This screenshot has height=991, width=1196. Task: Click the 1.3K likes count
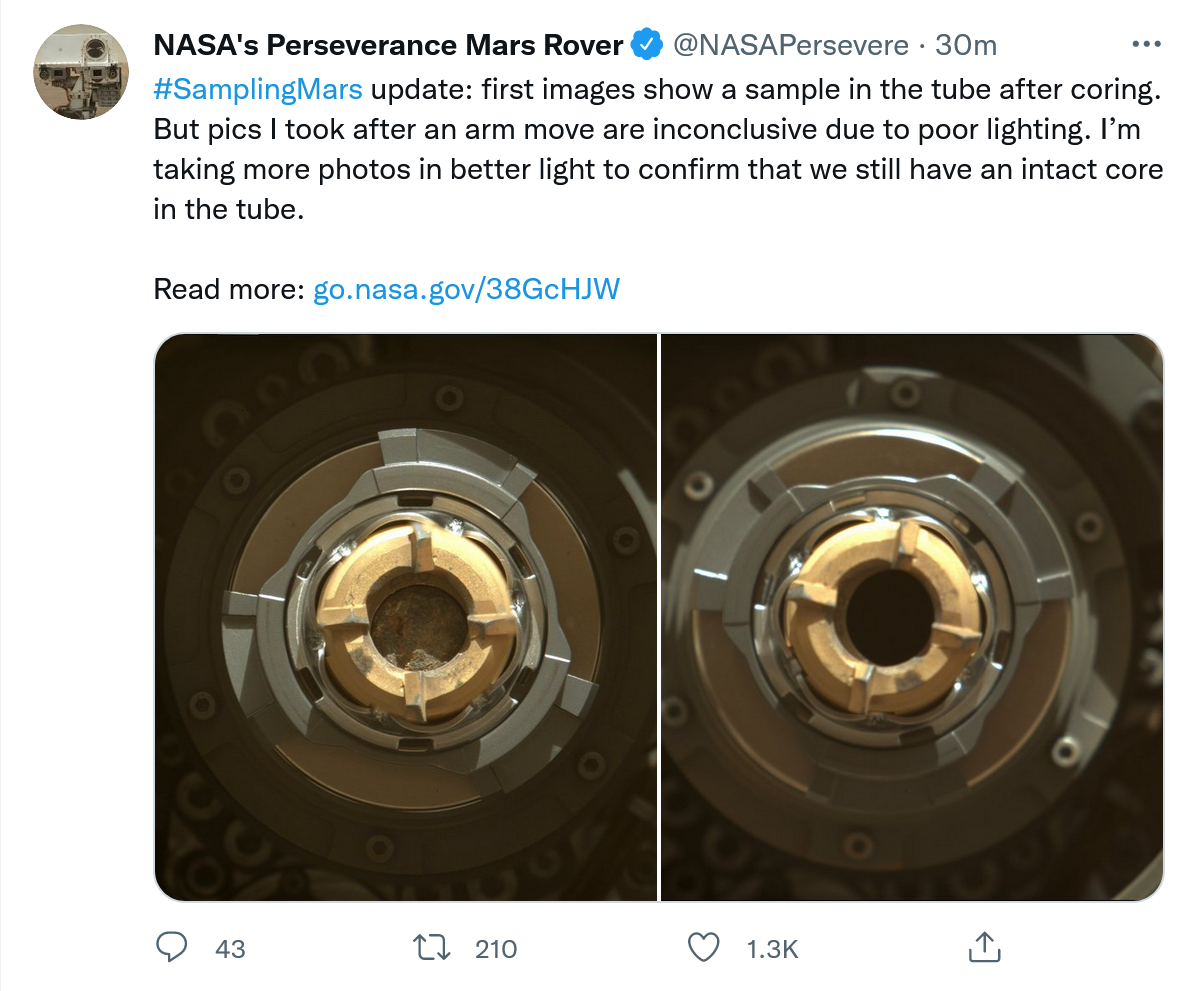pyautogui.click(x=772, y=948)
